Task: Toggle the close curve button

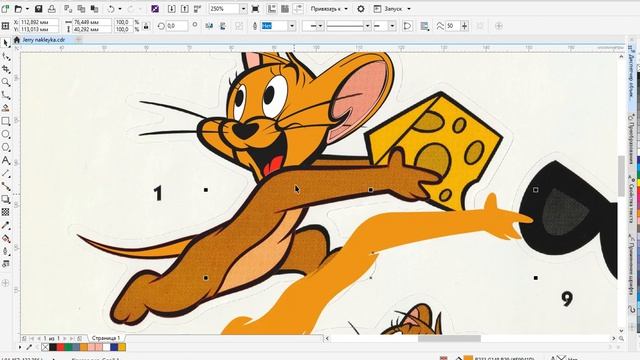Action: click(x=407, y=26)
